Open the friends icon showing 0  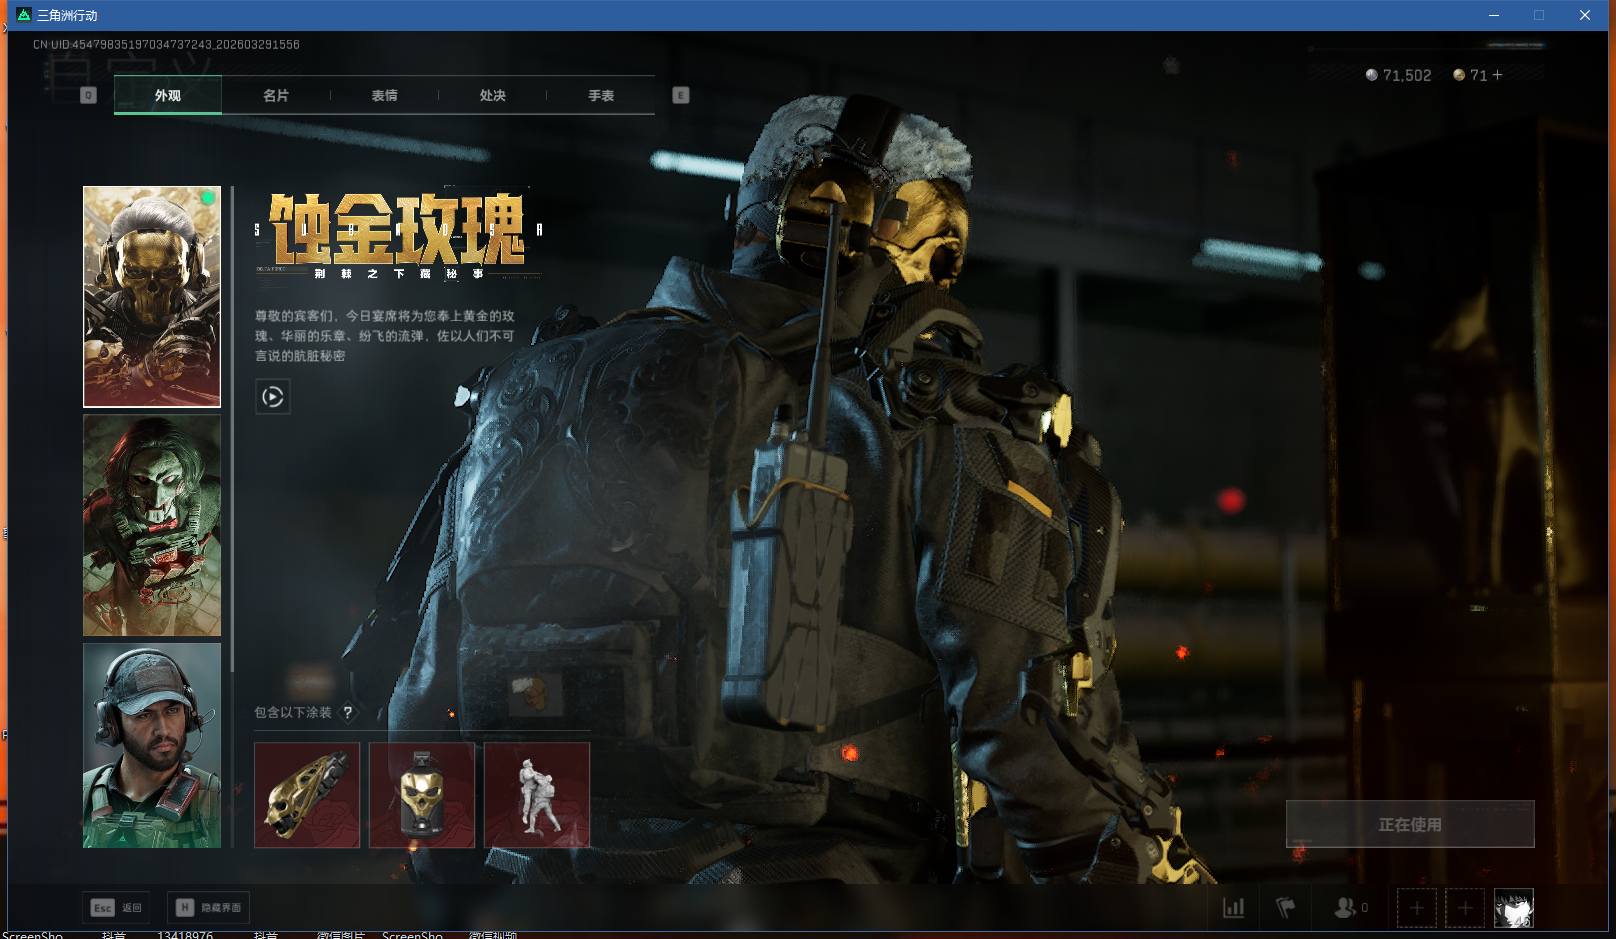[x=1351, y=908]
